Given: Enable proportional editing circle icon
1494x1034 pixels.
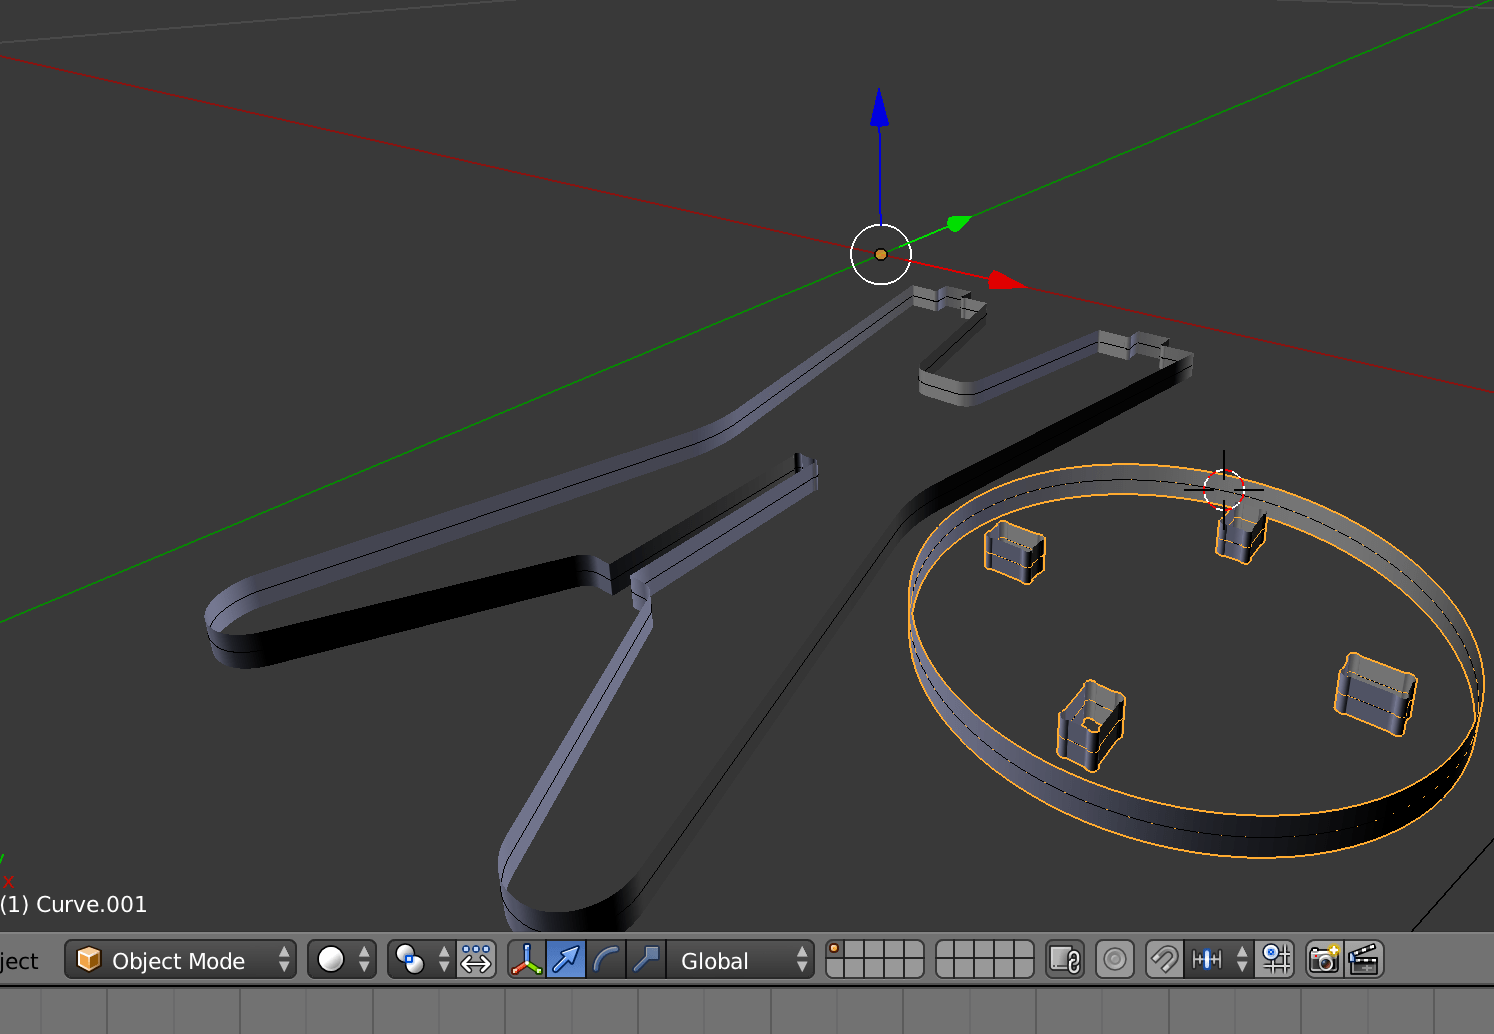Looking at the screenshot, I should click(1114, 960).
